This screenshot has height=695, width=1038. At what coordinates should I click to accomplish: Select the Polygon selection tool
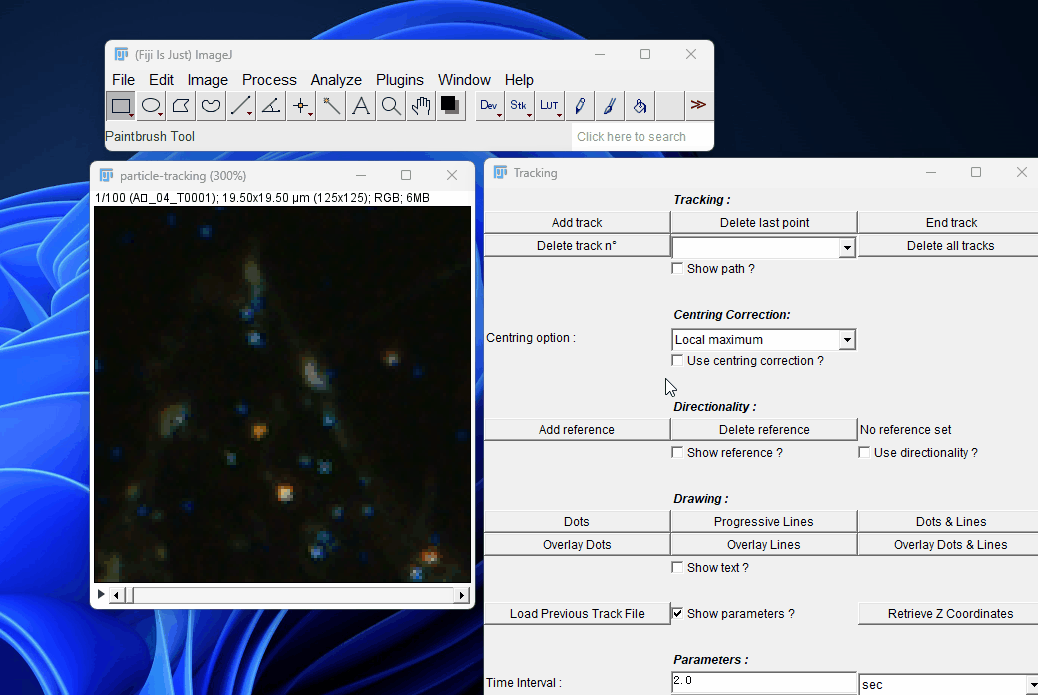click(x=181, y=106)
